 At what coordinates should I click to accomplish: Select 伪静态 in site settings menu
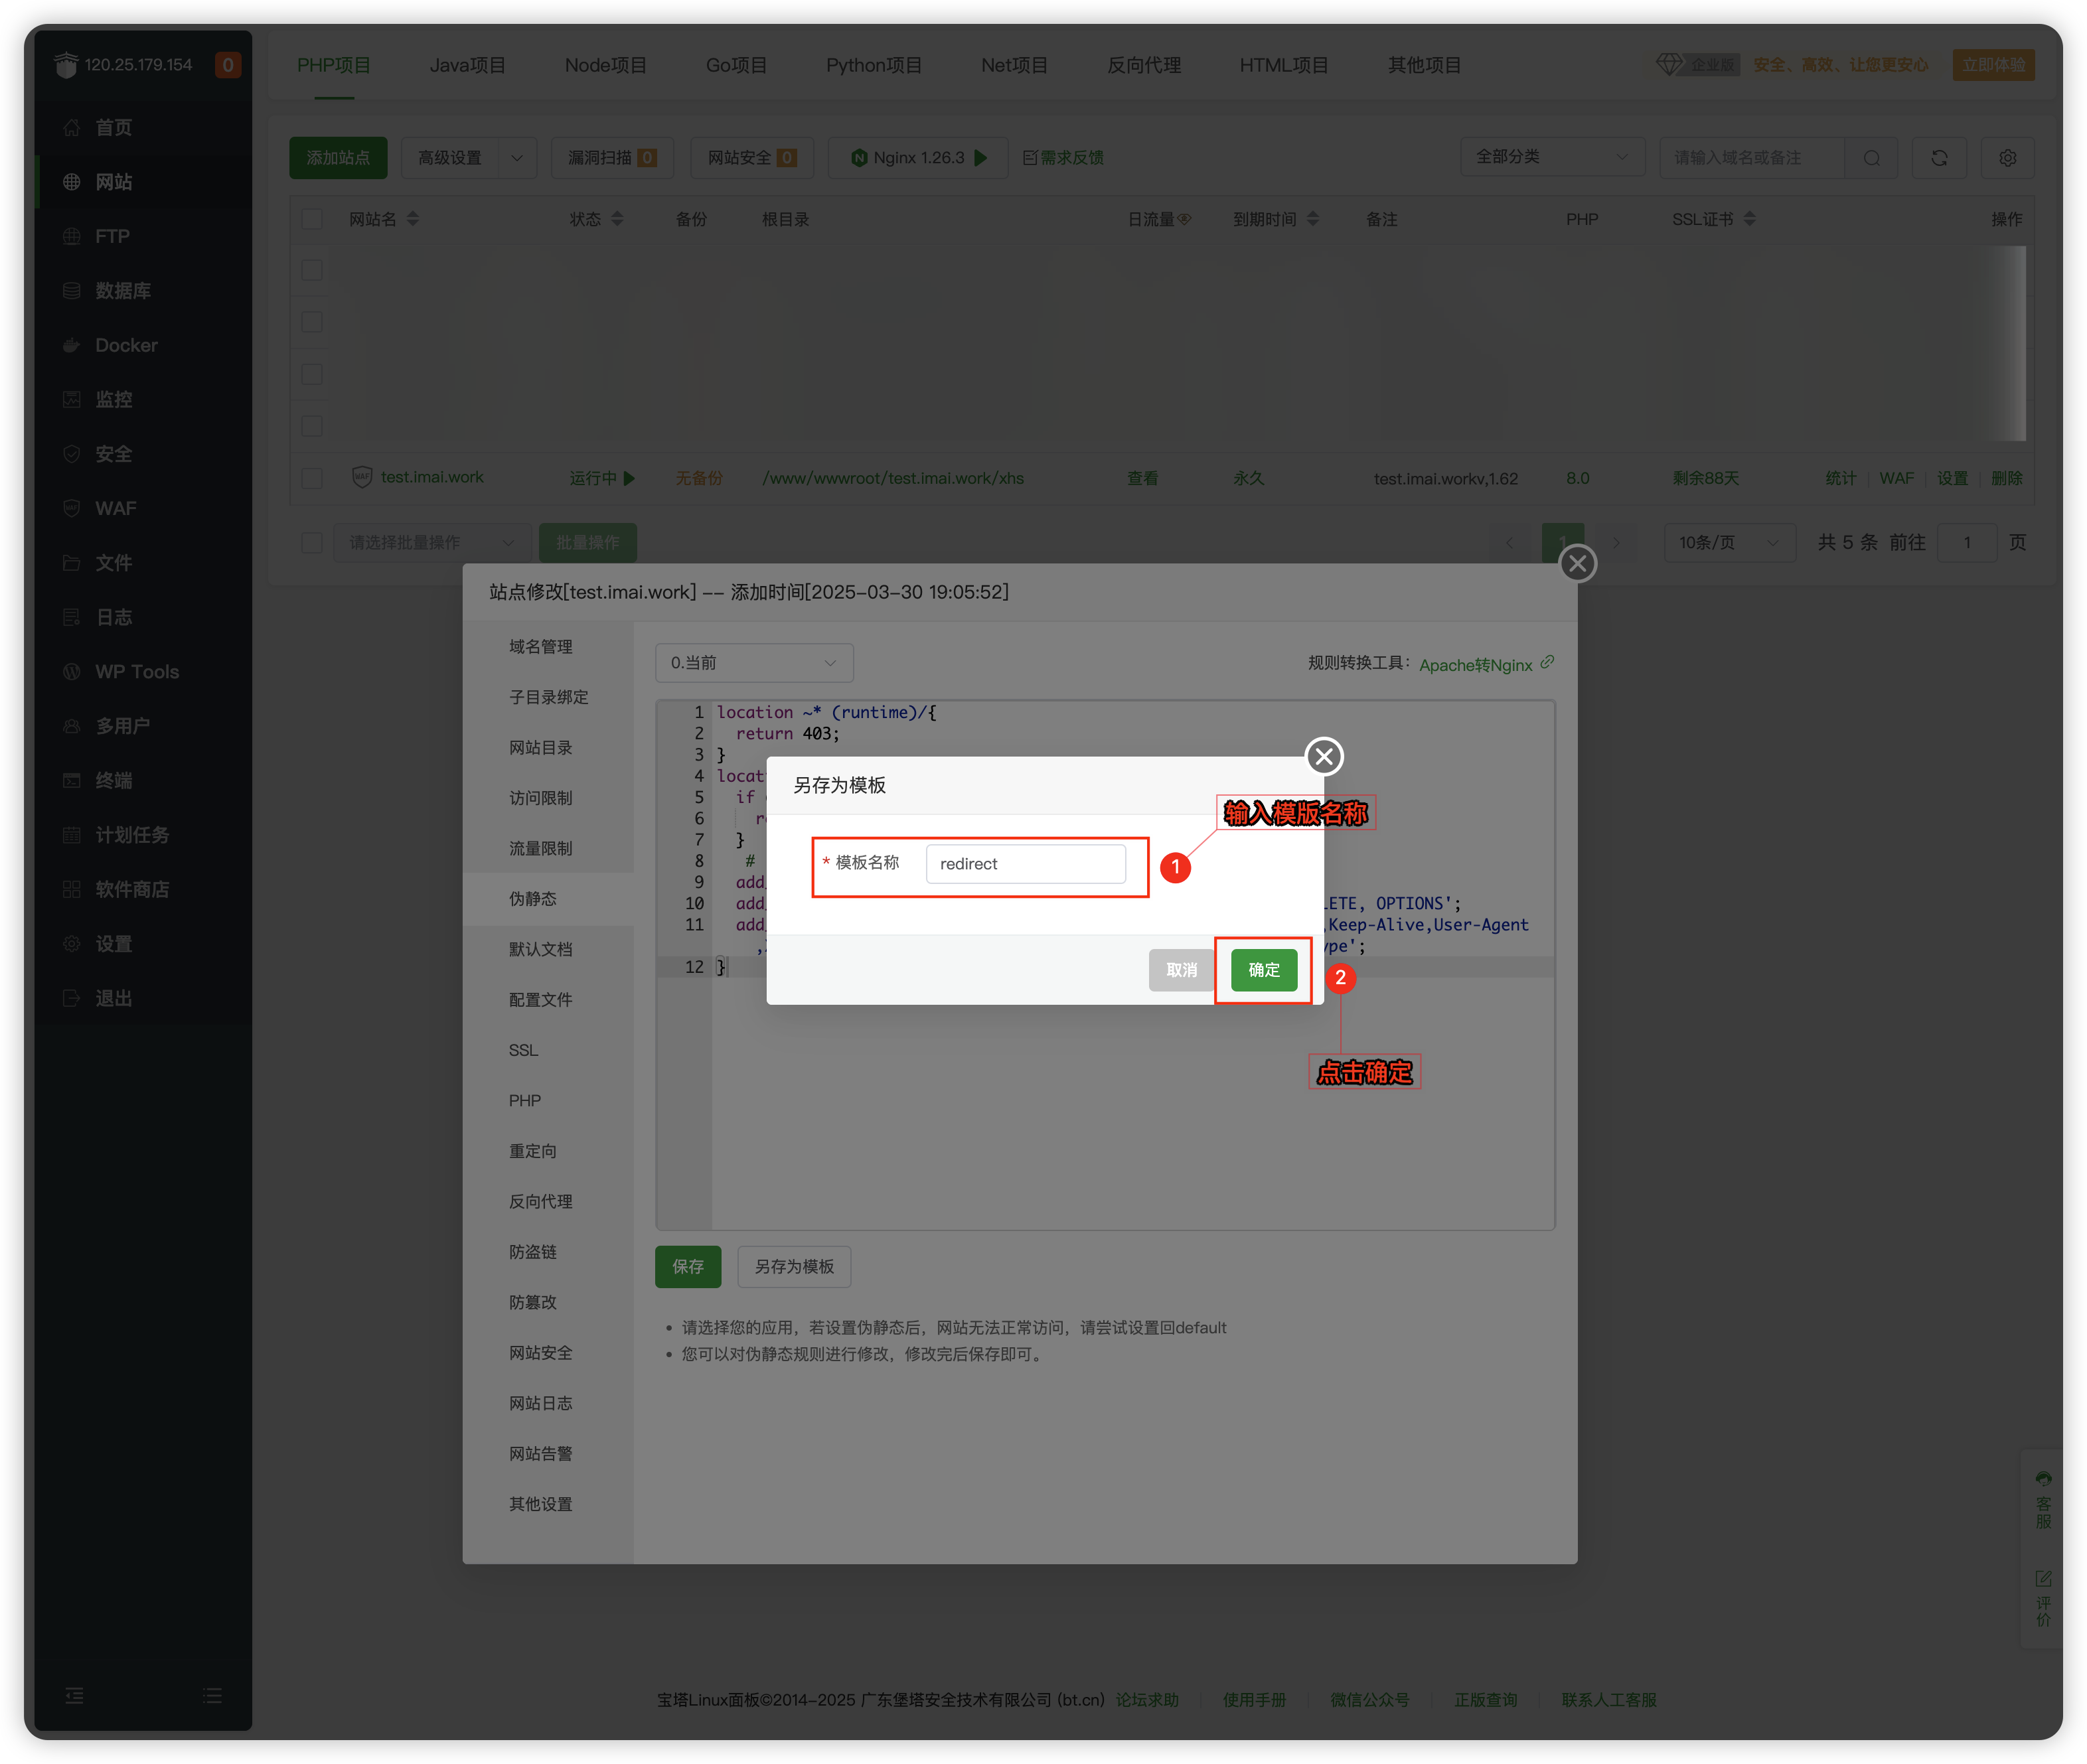[533, 899]
